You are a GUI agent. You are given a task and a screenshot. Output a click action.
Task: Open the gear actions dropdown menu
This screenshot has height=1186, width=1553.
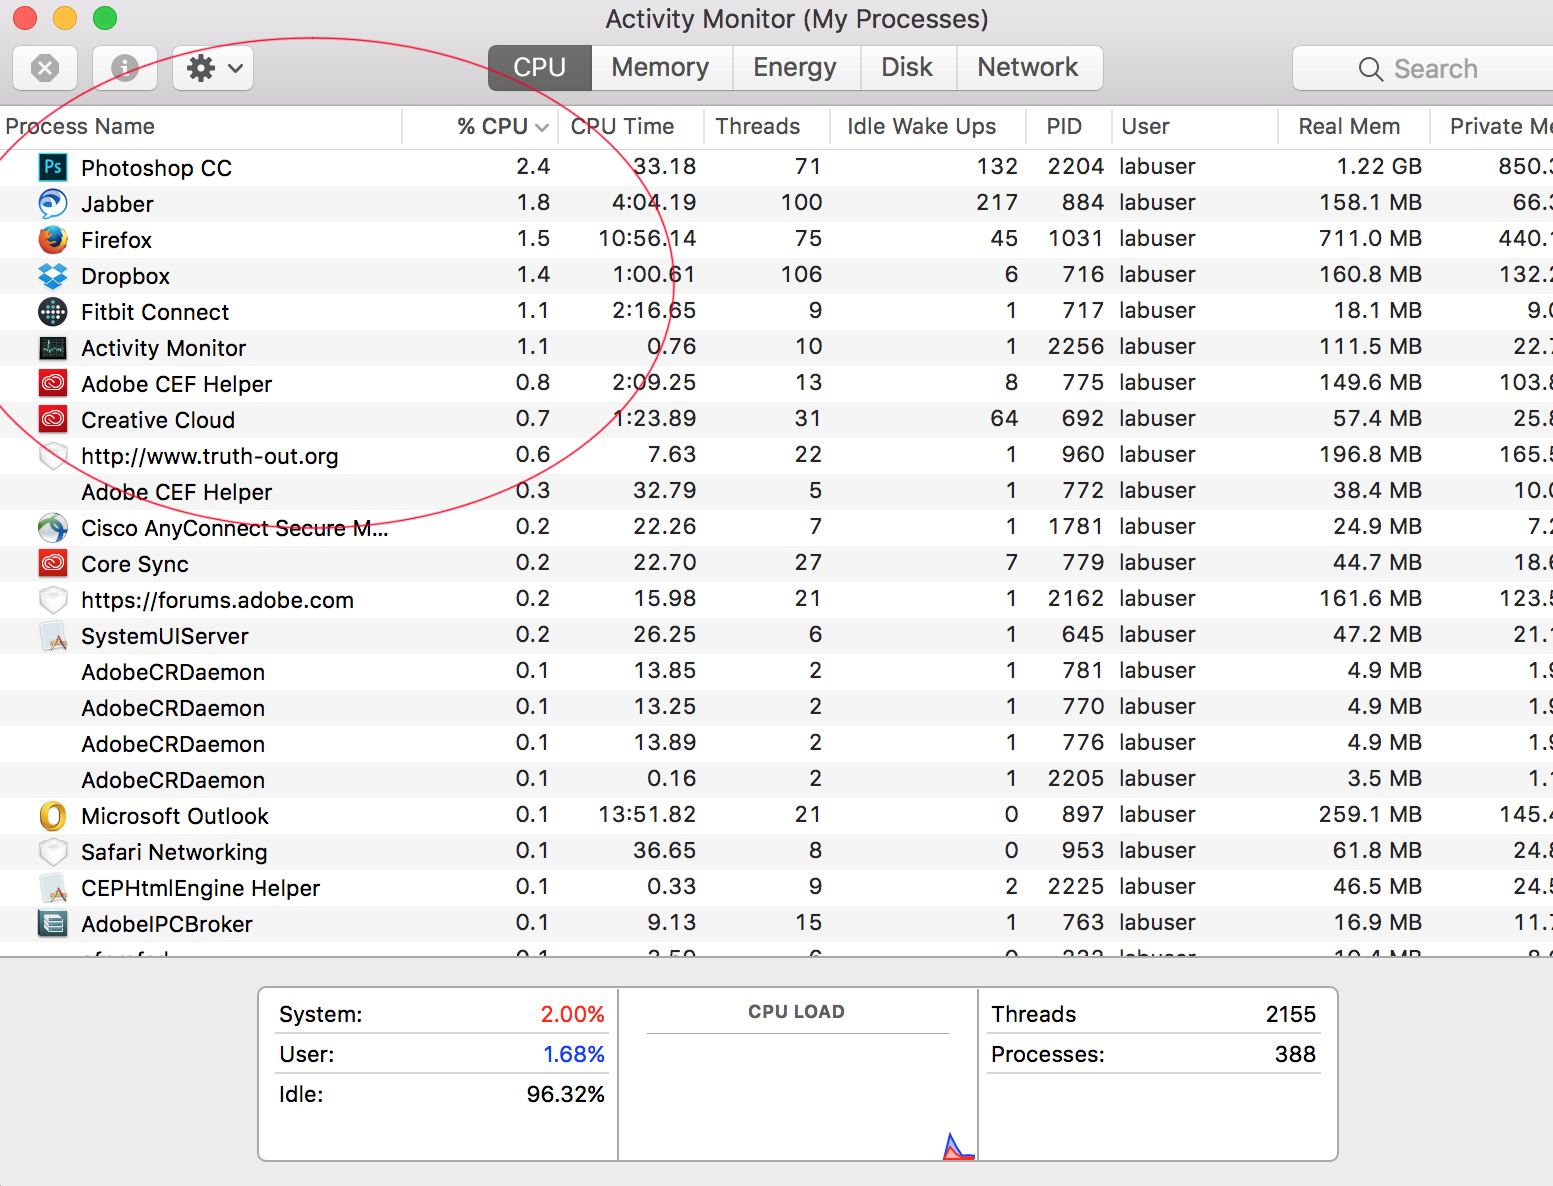pos(213,68)
